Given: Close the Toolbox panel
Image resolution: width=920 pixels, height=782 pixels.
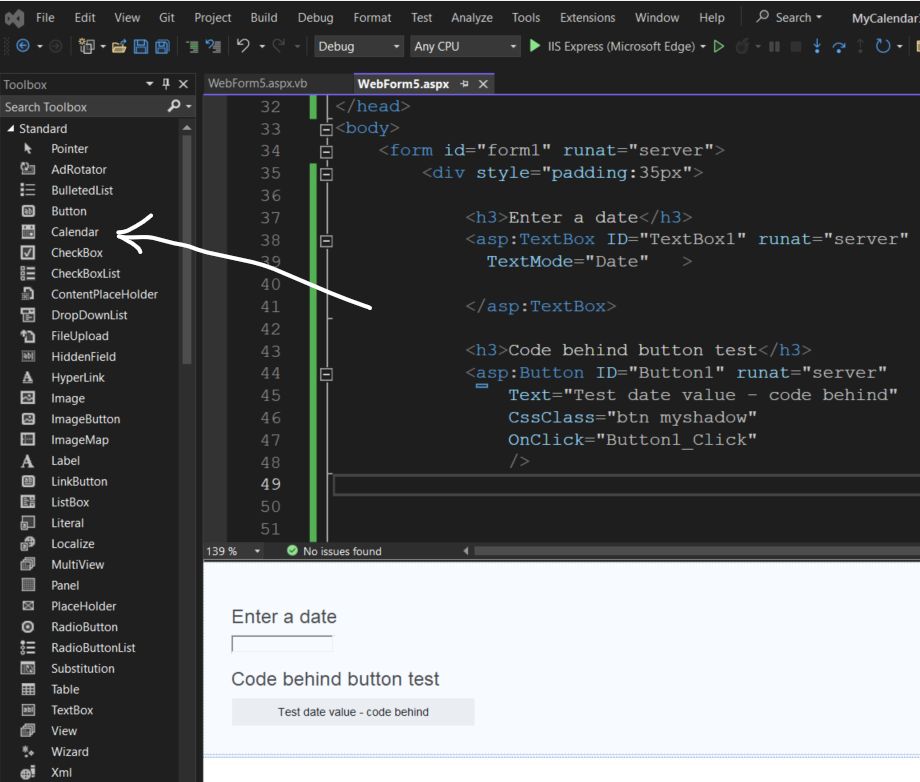Looking at the screenshot, I should click(184, 84).
